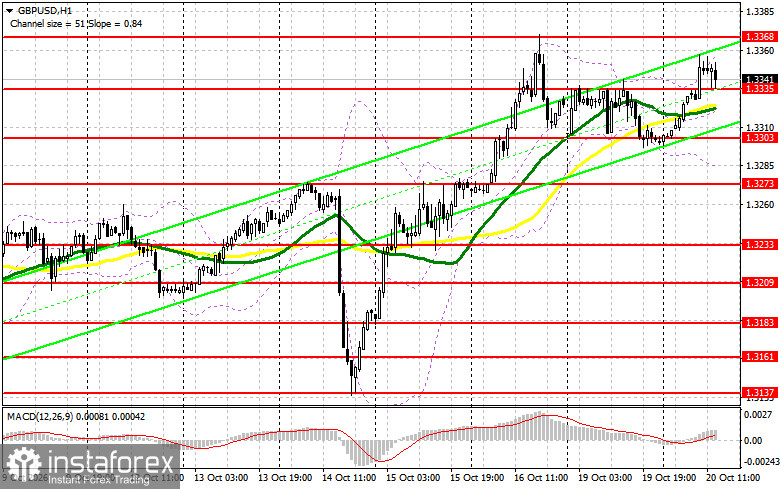
Task: Click the 13 Oct 03:00 time label
Action: click(x=221, y=478)
